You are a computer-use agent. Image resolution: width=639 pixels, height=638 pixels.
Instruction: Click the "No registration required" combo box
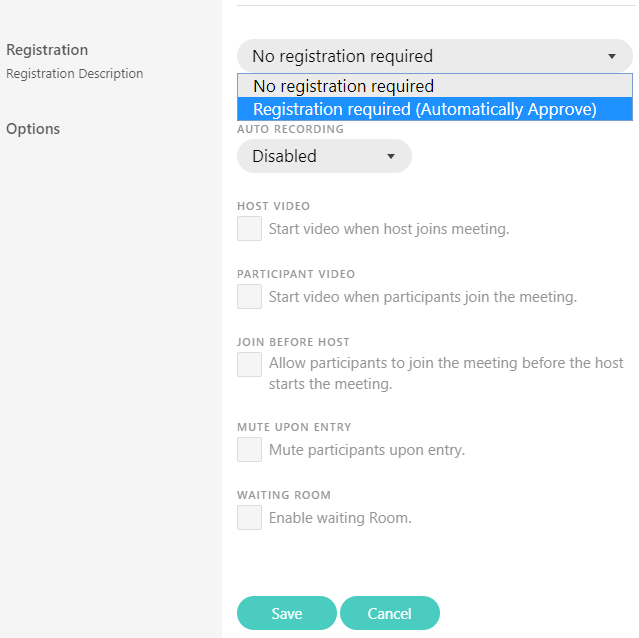point(435,56)
